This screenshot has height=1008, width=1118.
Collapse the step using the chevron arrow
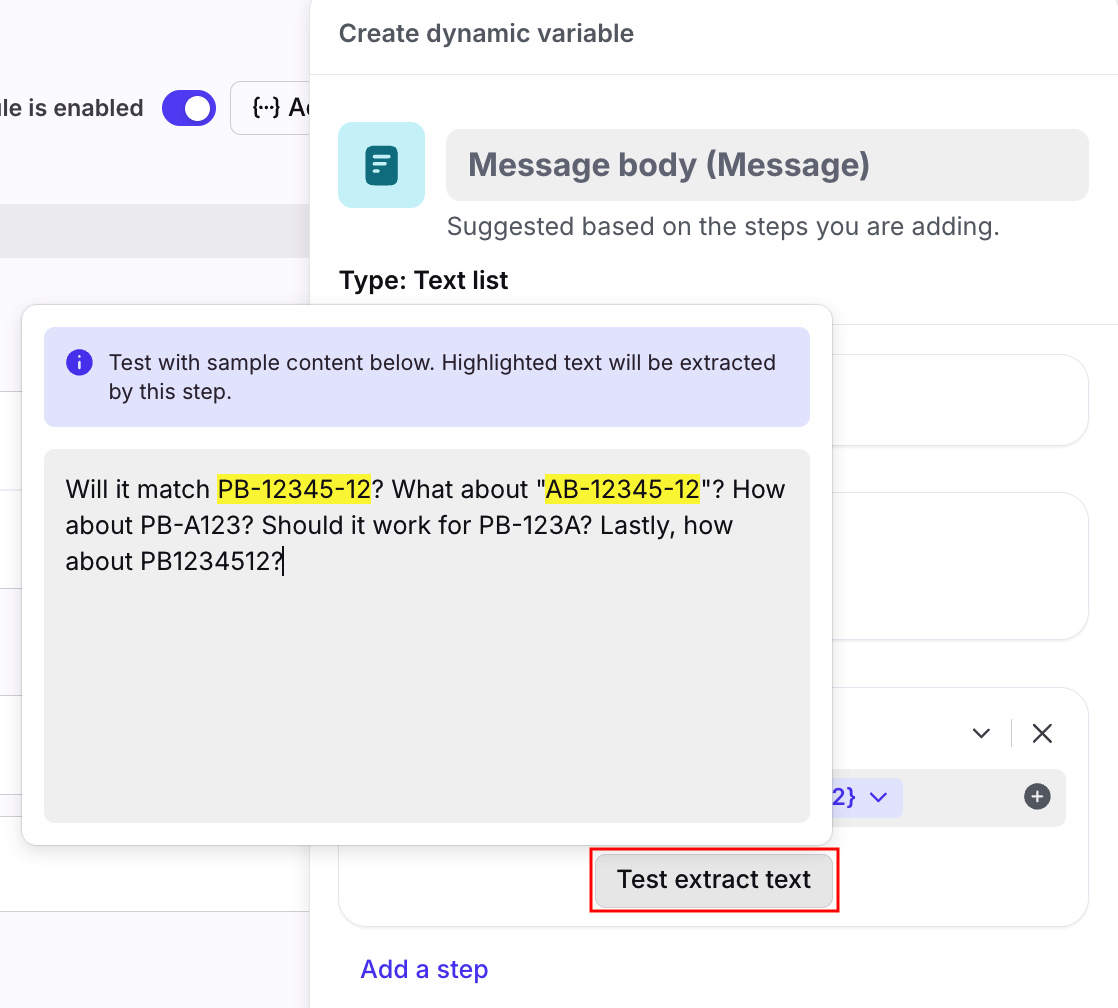point(981,733)
